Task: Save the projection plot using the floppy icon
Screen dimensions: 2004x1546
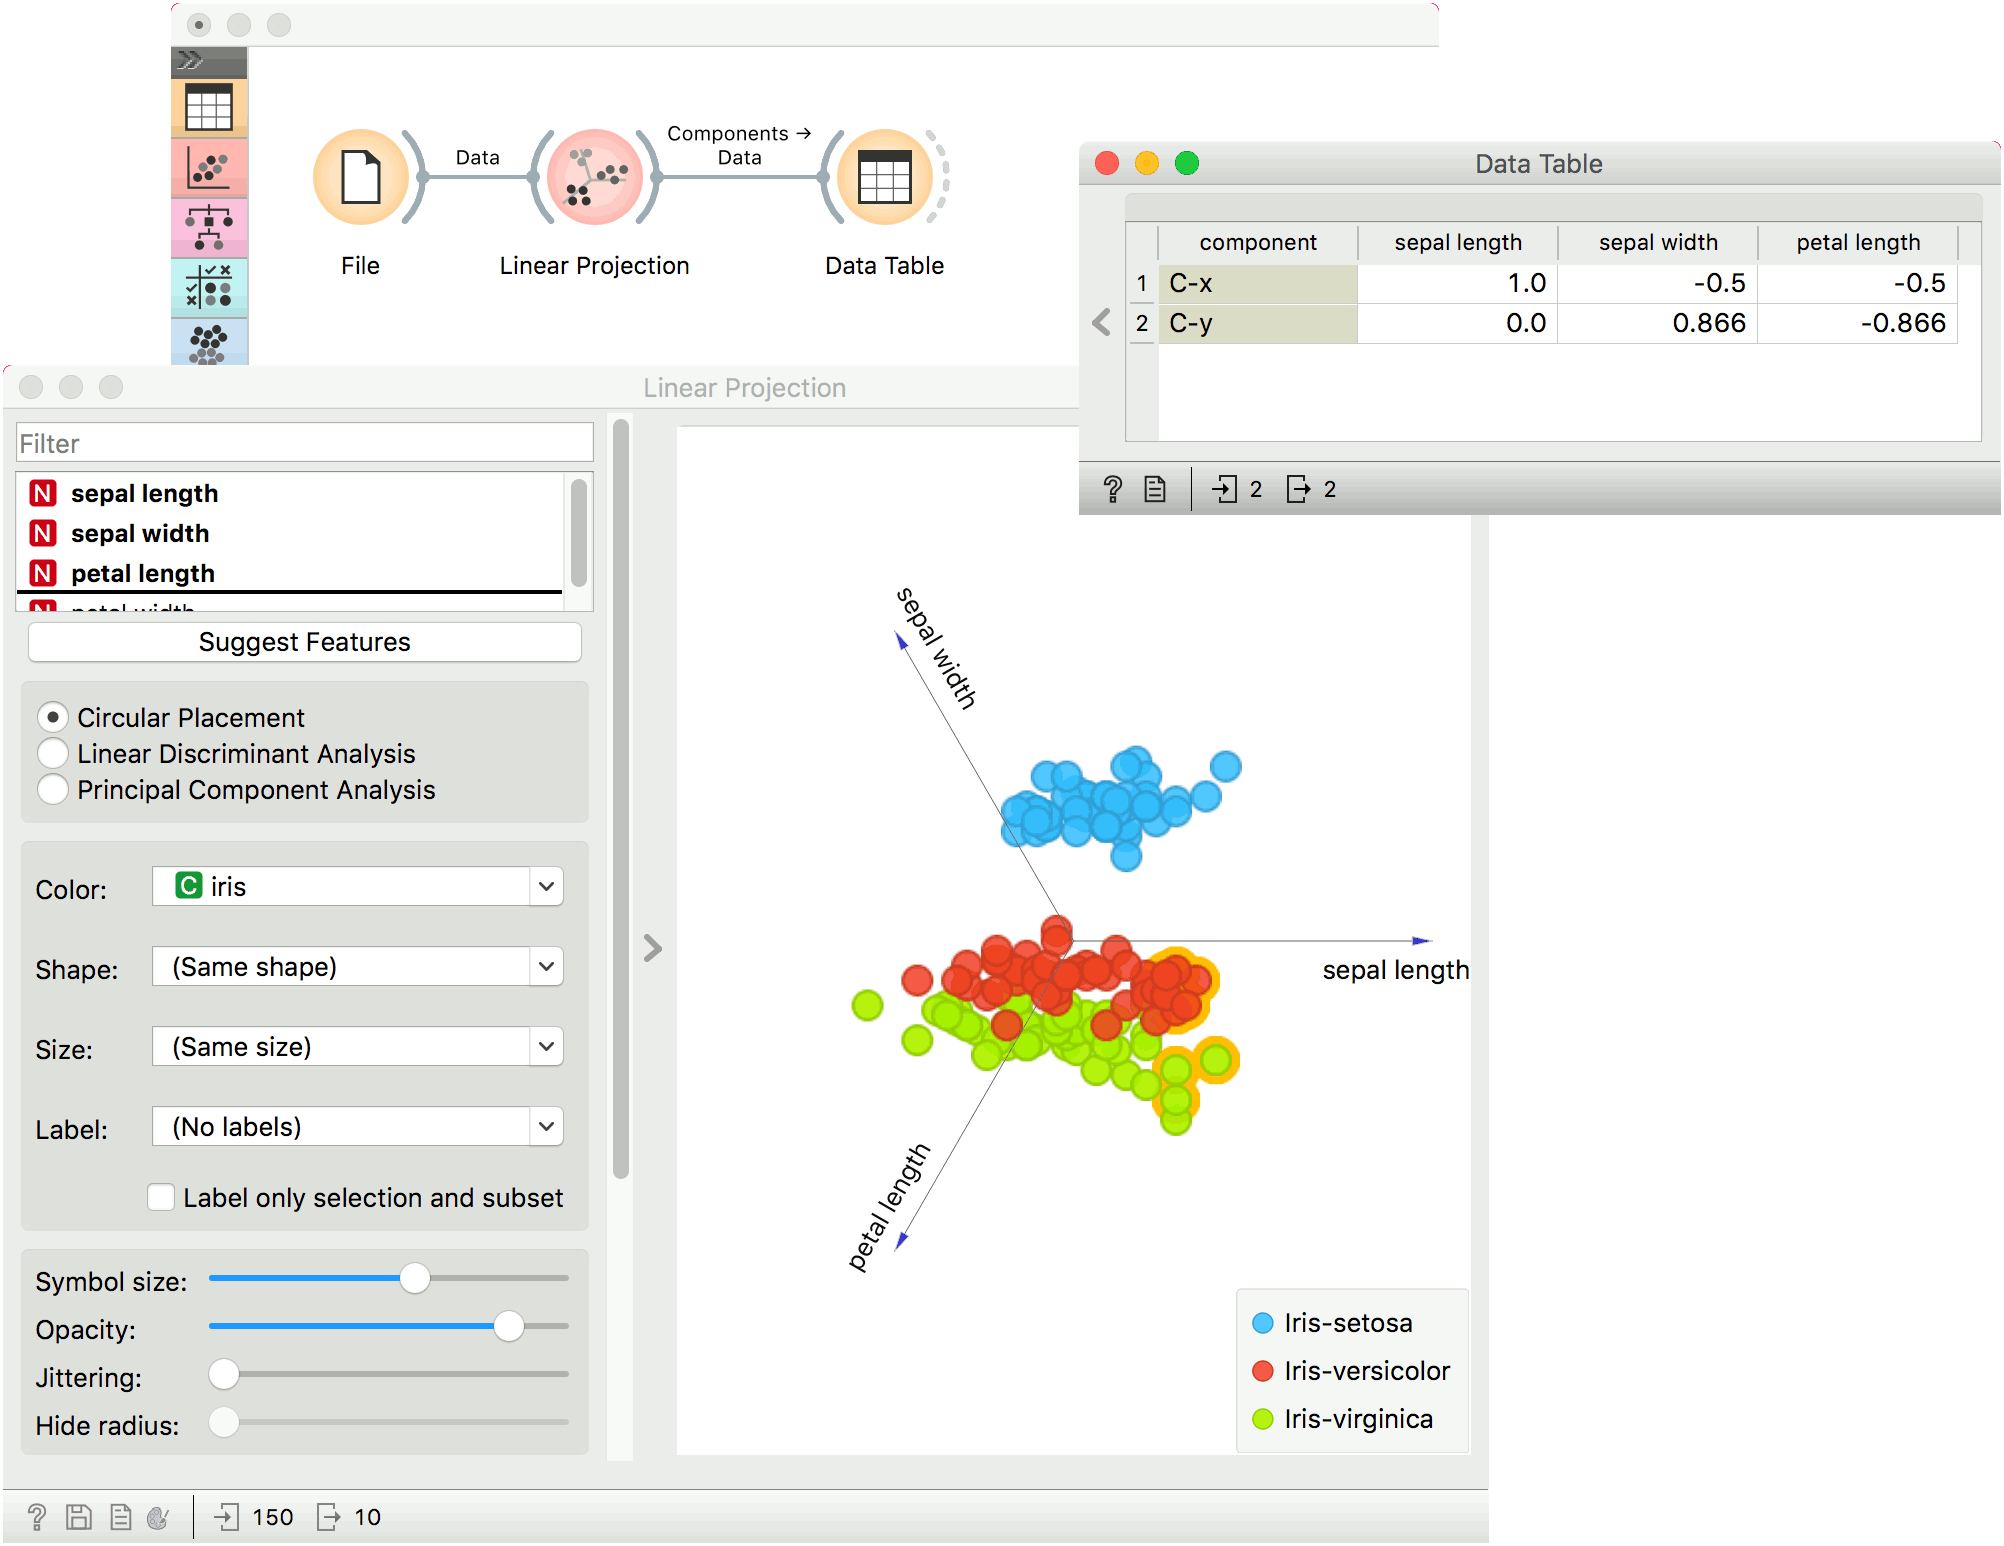Action: click(x=78, y=1517)
